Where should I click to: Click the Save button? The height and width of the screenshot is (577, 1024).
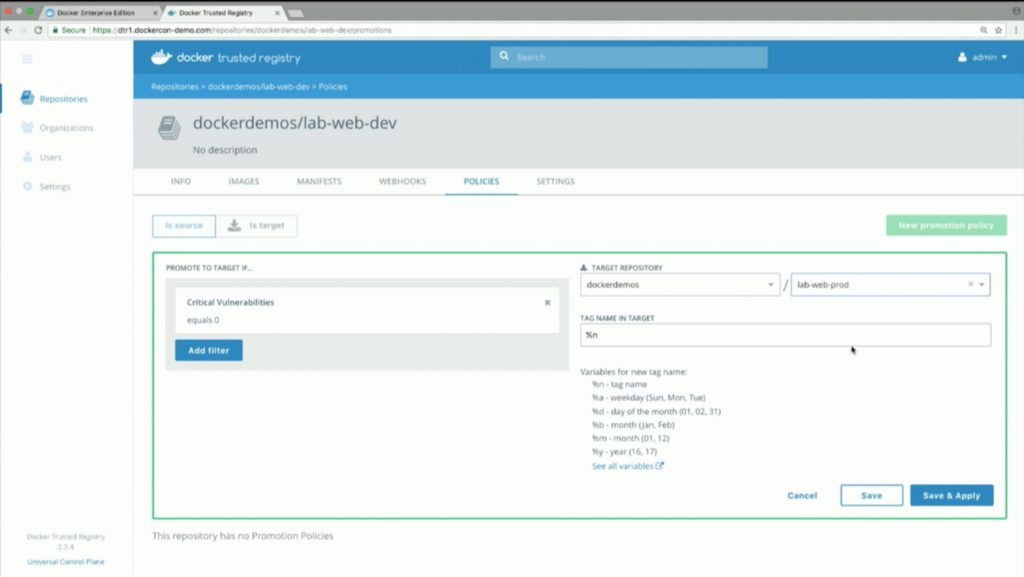(871, 495)
